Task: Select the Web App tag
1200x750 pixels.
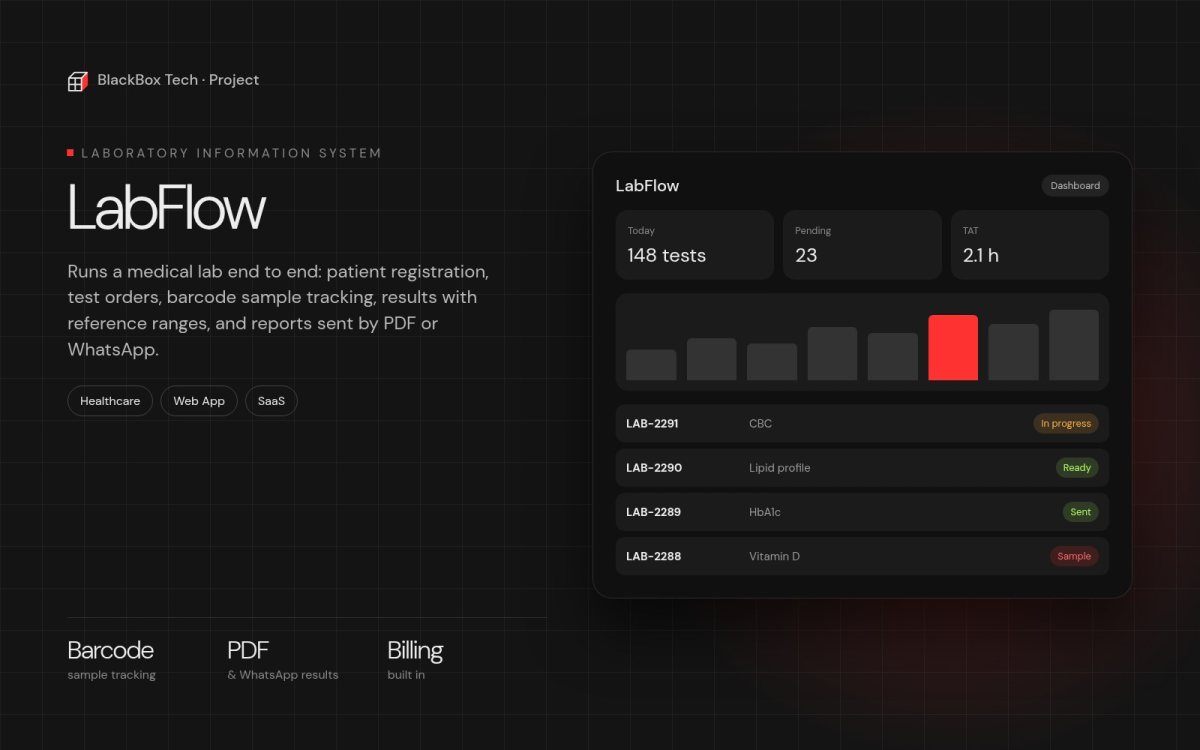Action: click(x=199, y=401)
